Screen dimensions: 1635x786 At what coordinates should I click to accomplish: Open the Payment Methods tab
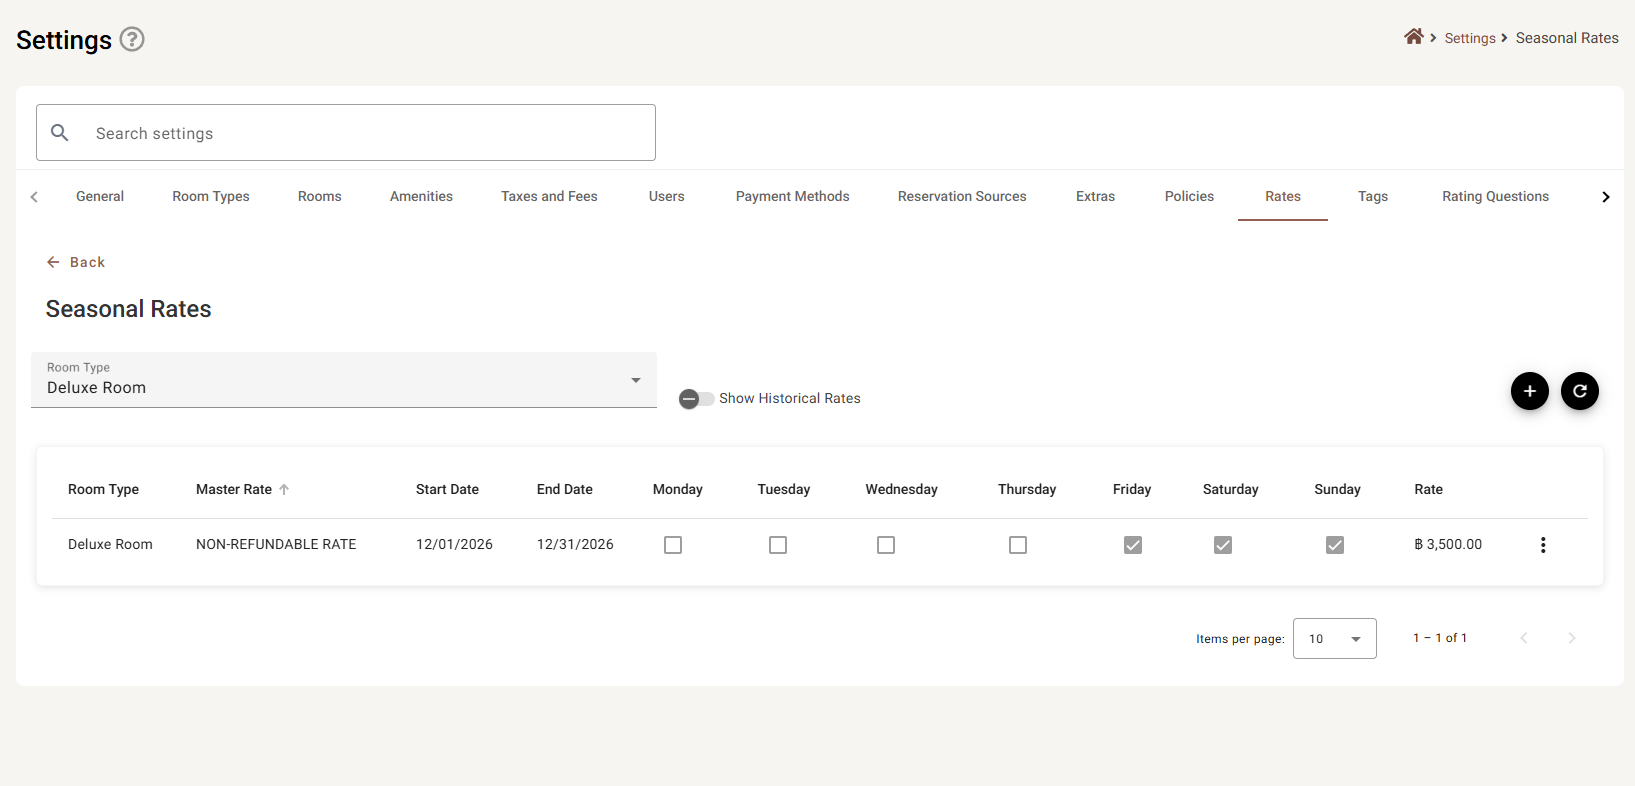point(793,196)
